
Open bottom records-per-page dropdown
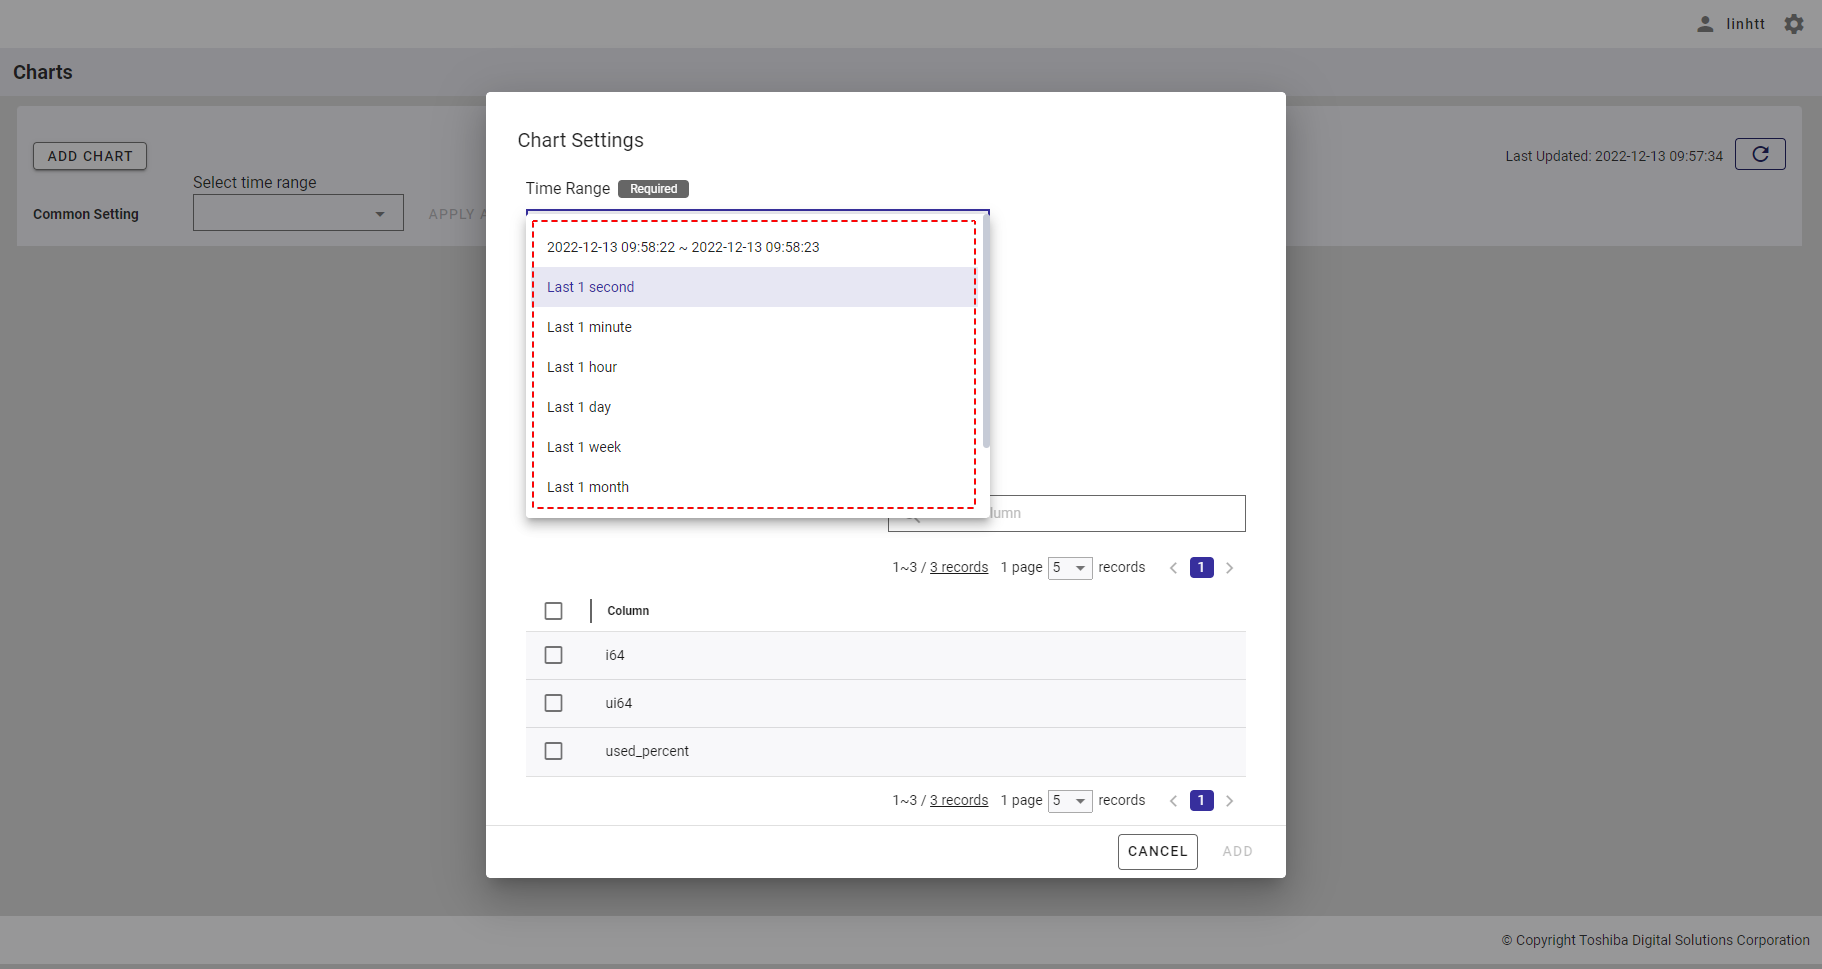click(x=1069, y=801)
